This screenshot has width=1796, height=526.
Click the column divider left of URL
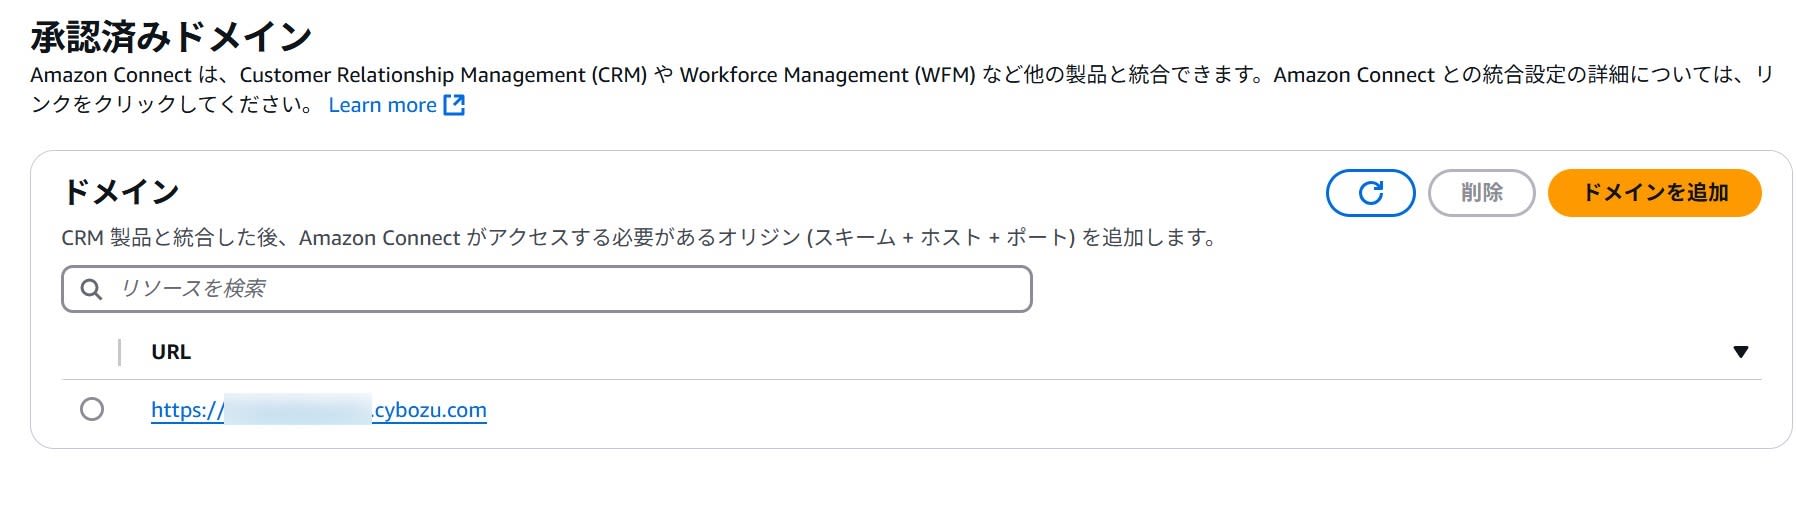pyautogui.click(x=119, y=352)
